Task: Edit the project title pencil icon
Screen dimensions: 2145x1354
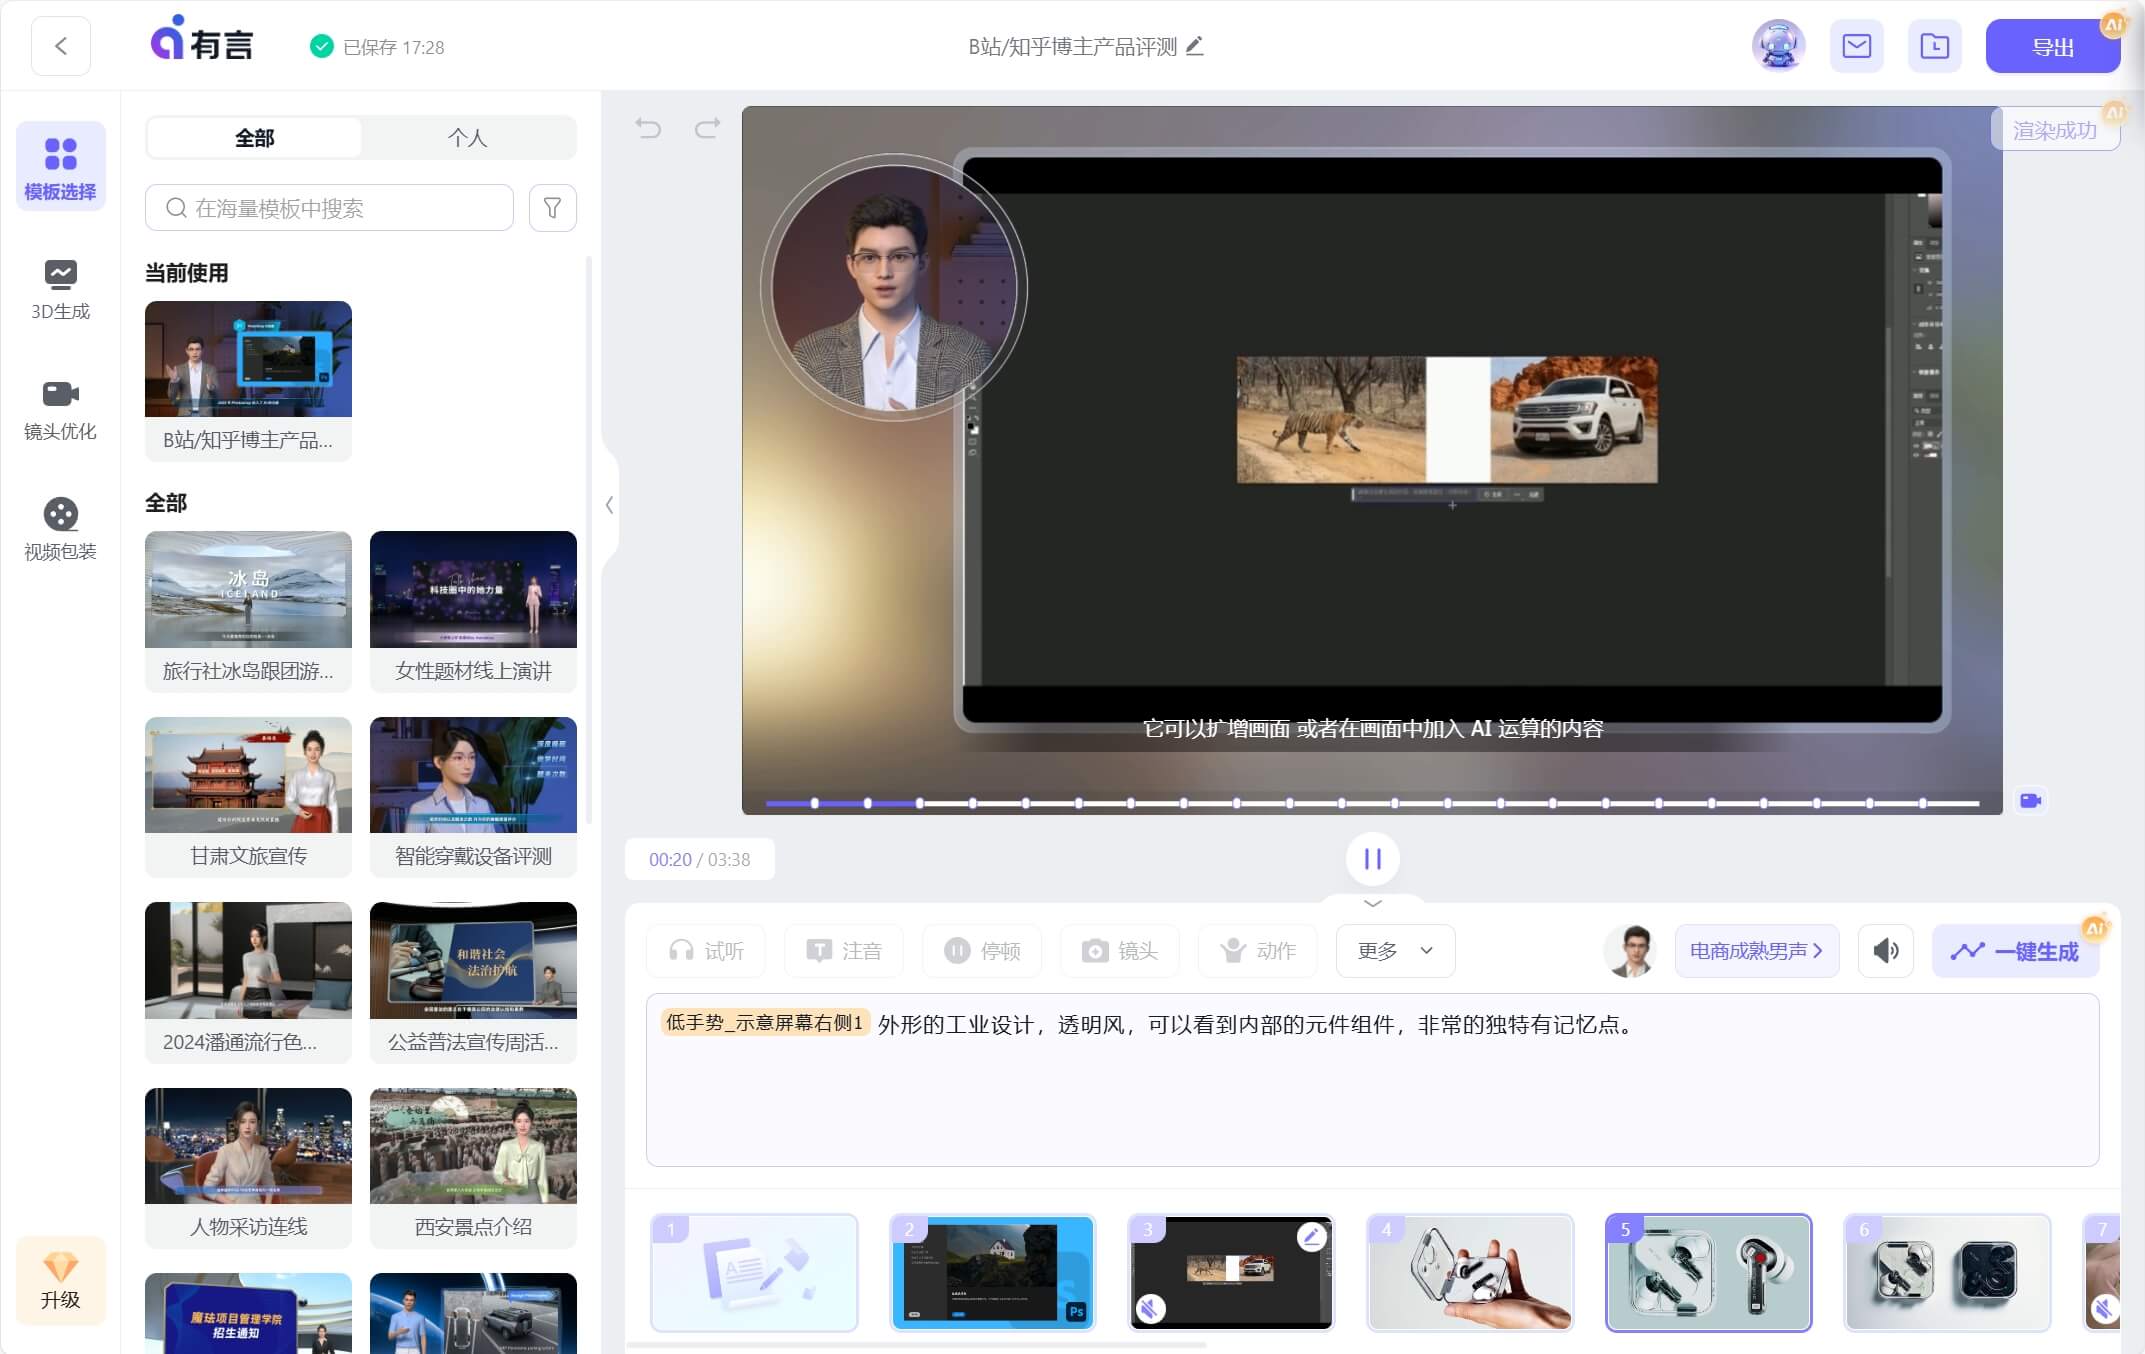Action: pyautogui.click(x=1195, y=46)
